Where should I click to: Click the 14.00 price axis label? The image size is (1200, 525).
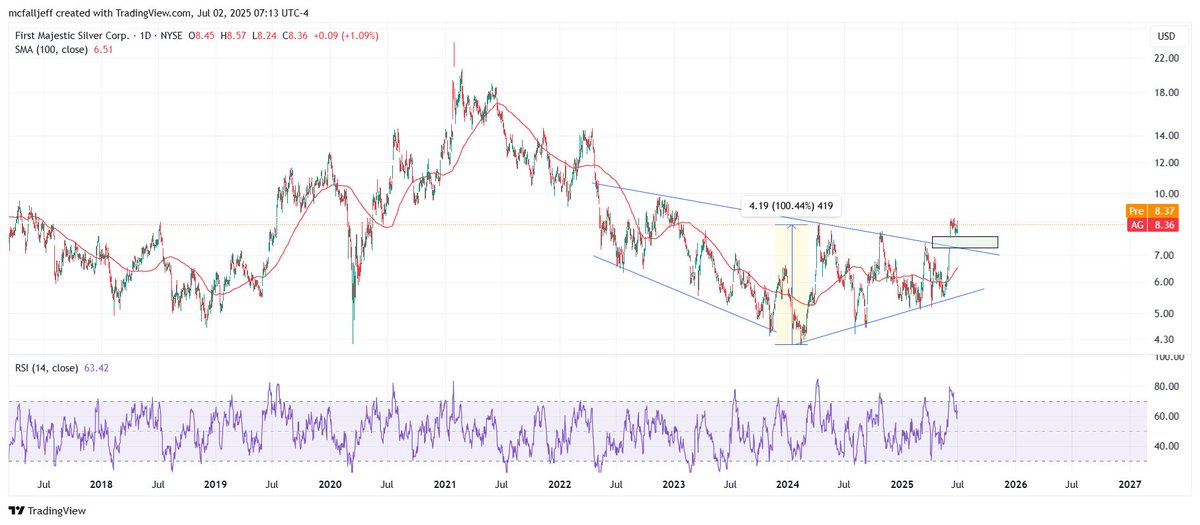[1167, 136]
